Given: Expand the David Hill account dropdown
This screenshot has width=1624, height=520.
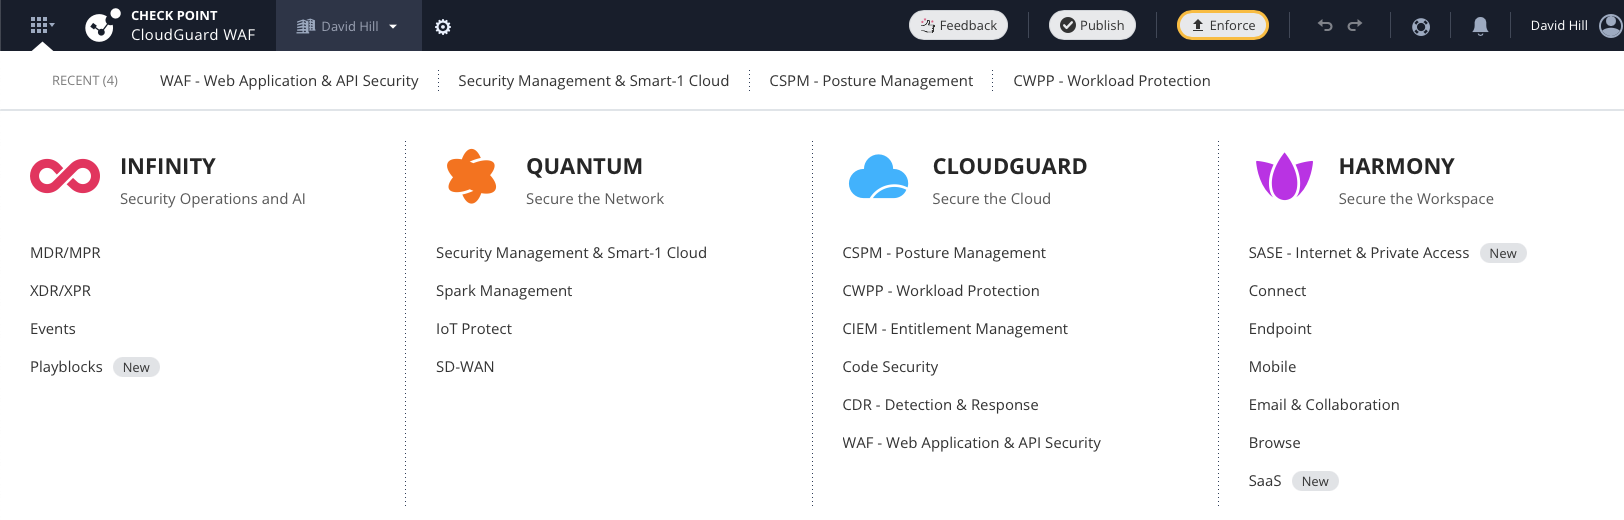Looking at the screenshot, I should pos(348,26).
